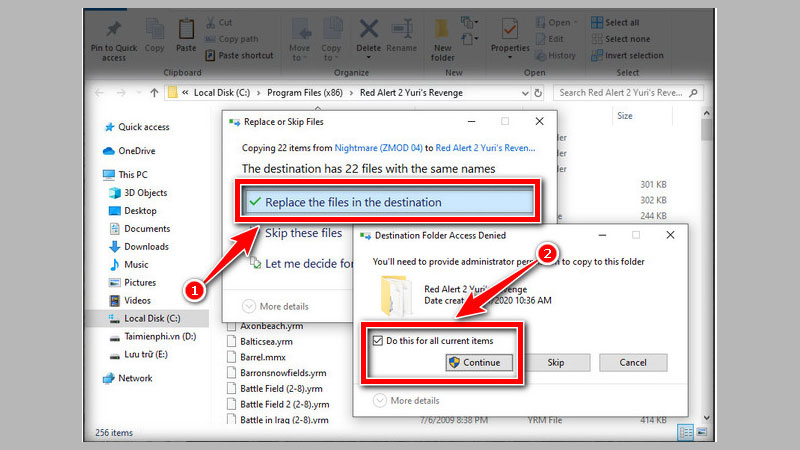Toggle 'Do this for all current items' checkbox
This screenshot has width=800, height=450.
click(377, 341)
